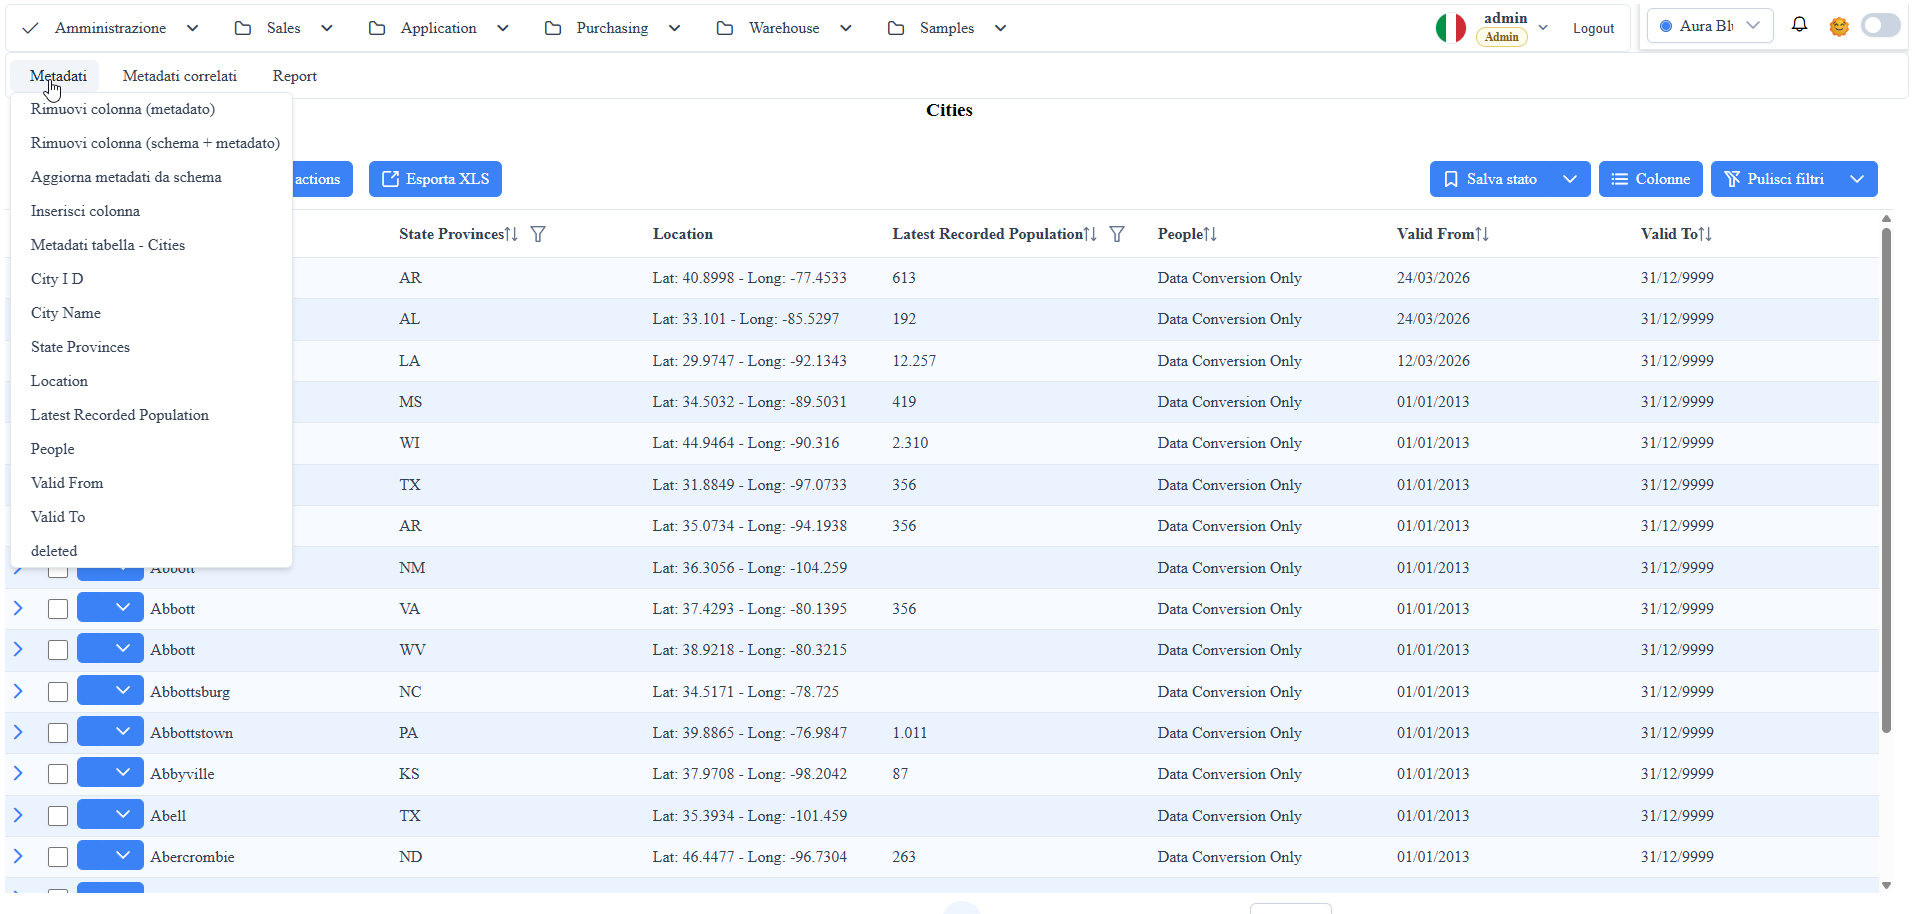Image resolution: width=1915 pixels, height=914 pixels.
Task: Click the Abbyville city name
Action: 182,774
